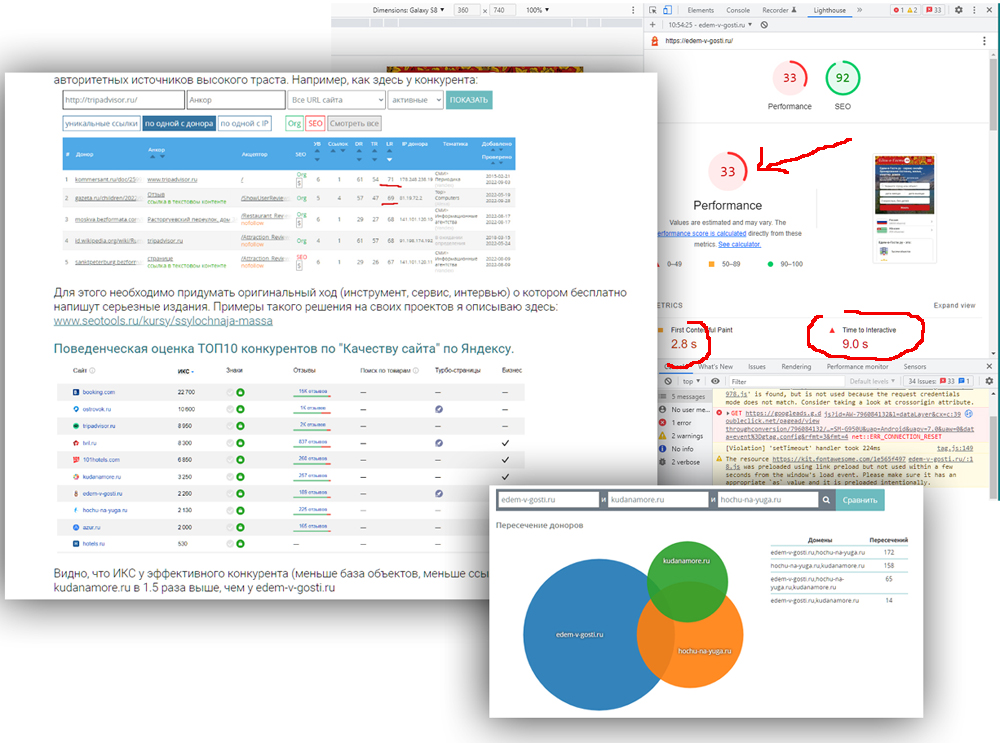Open DevTools settings gear beside the issue badges
Image resolution: width=1000 pixels, height=743 pixels.
coord(959,10)
